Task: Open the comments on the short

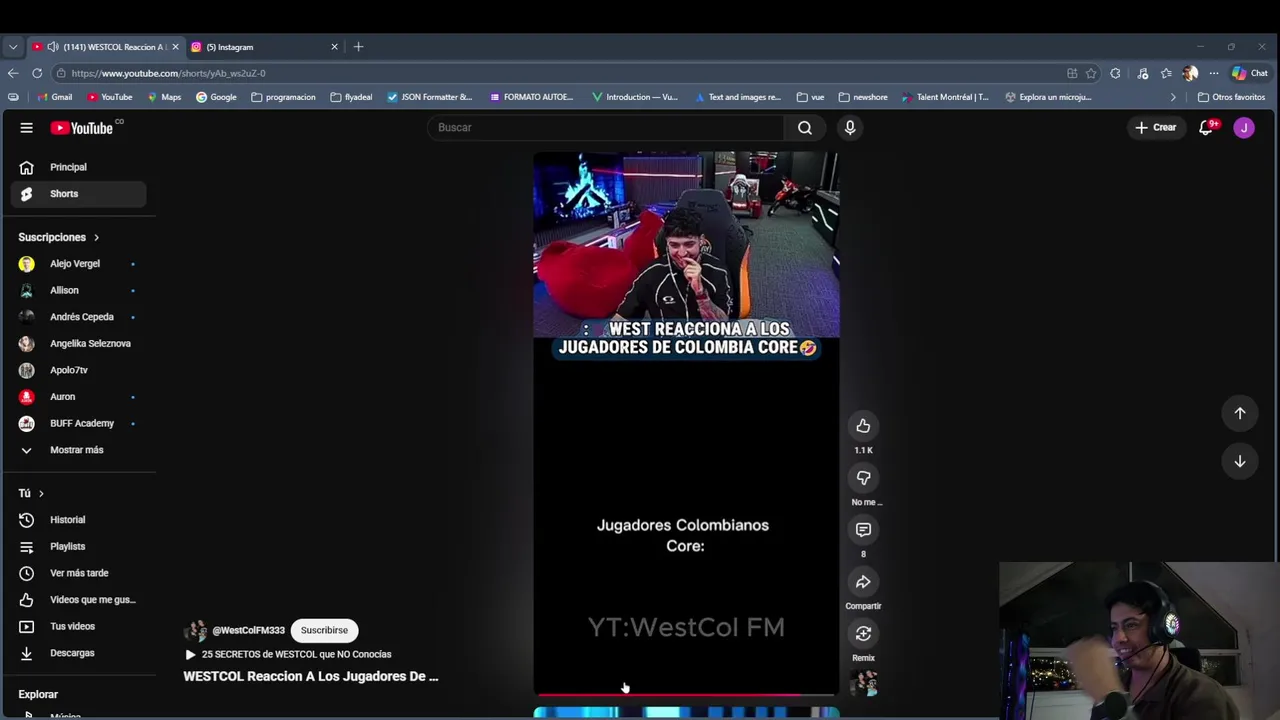Action: pos(863,530)
